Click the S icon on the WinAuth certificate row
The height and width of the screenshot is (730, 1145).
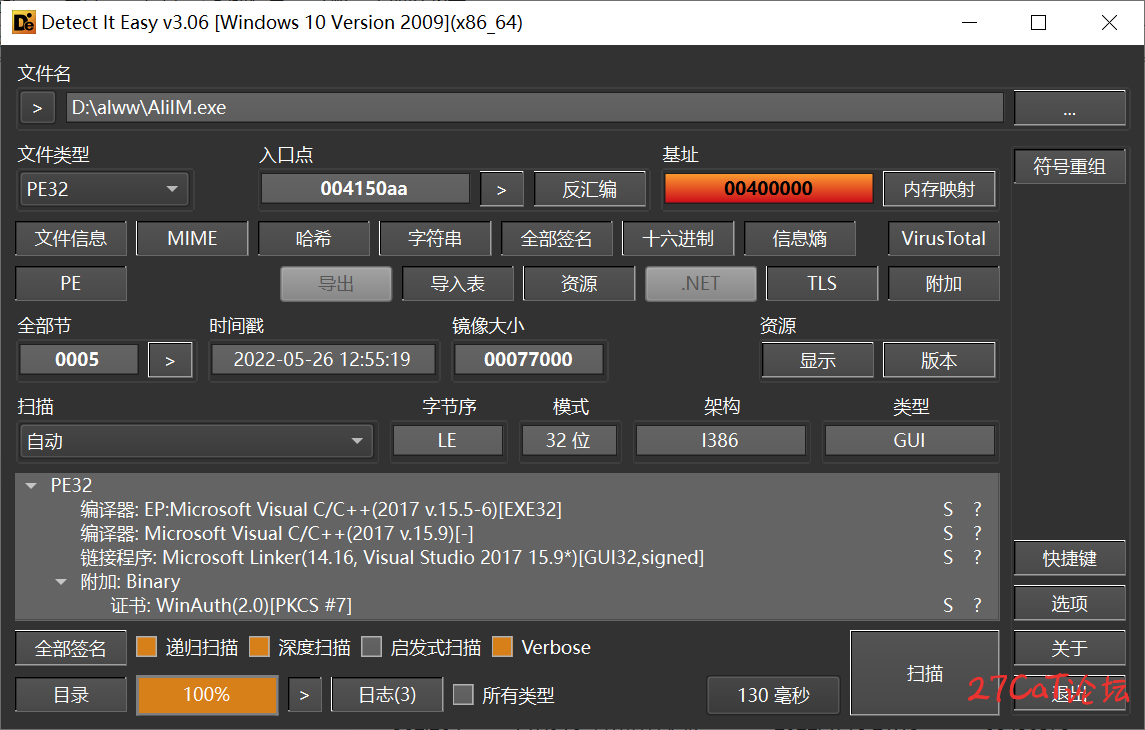tap(948, 605)
